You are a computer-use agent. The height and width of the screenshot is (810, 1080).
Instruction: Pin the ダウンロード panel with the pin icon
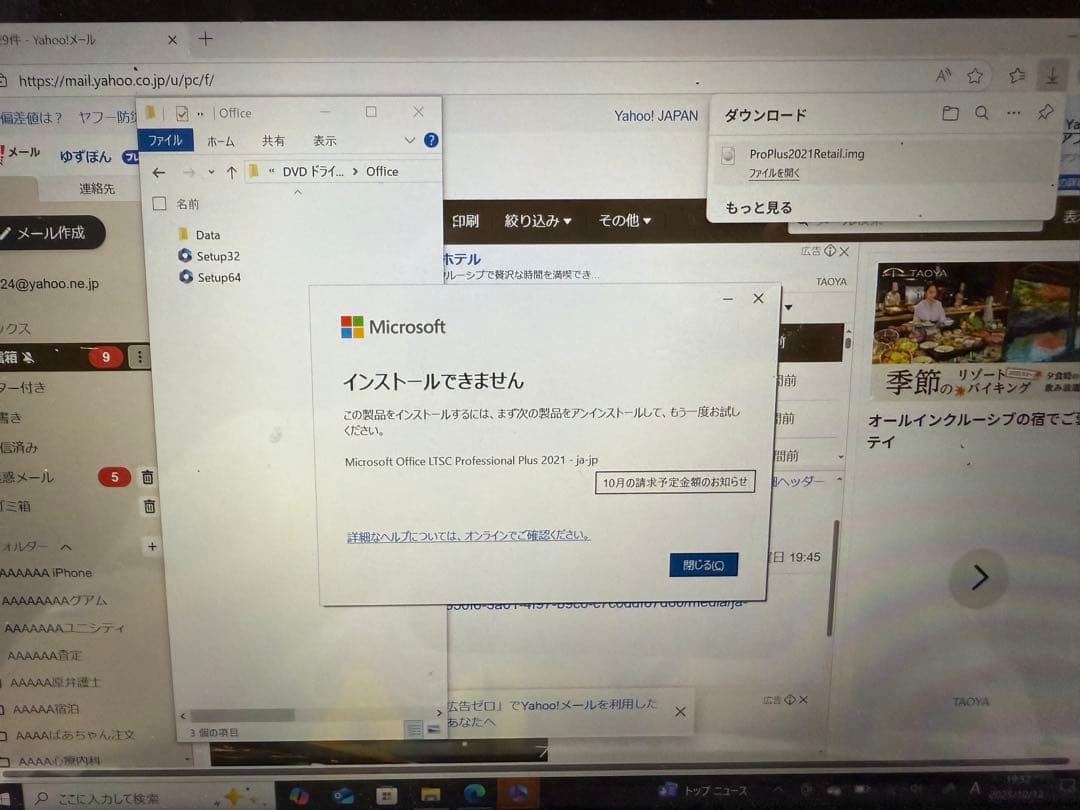click(1045, 113)
